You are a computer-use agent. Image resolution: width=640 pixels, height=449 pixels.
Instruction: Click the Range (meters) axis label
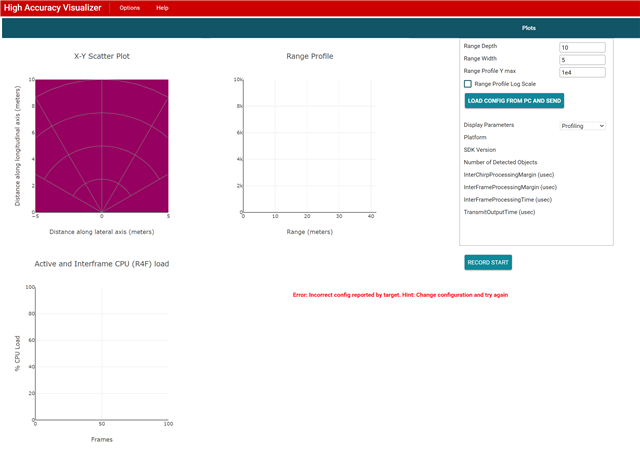point(310,232)
